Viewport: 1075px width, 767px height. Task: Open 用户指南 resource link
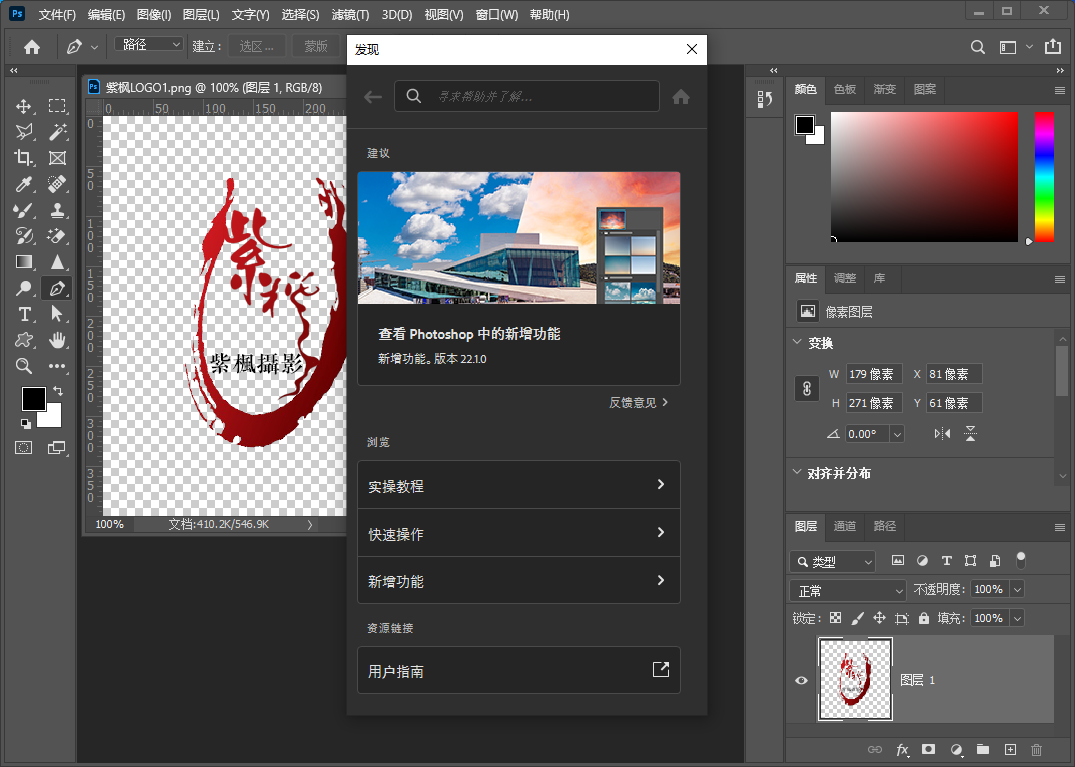519,670
